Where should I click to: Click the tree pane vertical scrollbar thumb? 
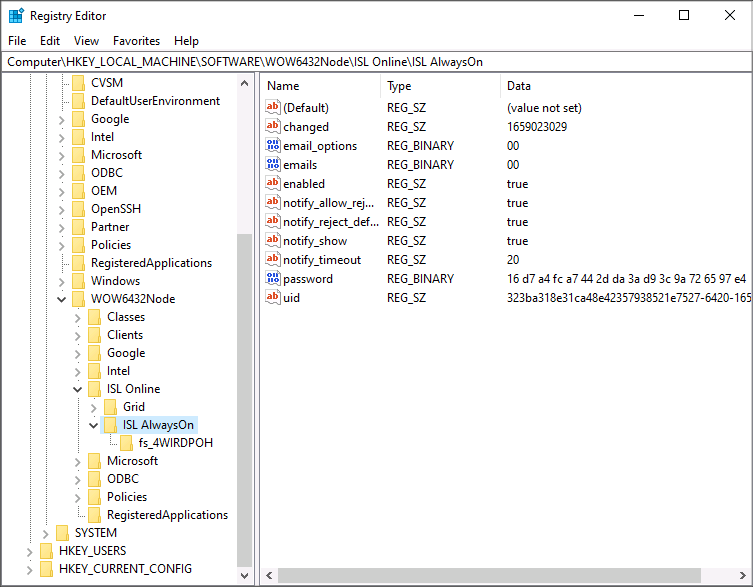click(244, 401)
